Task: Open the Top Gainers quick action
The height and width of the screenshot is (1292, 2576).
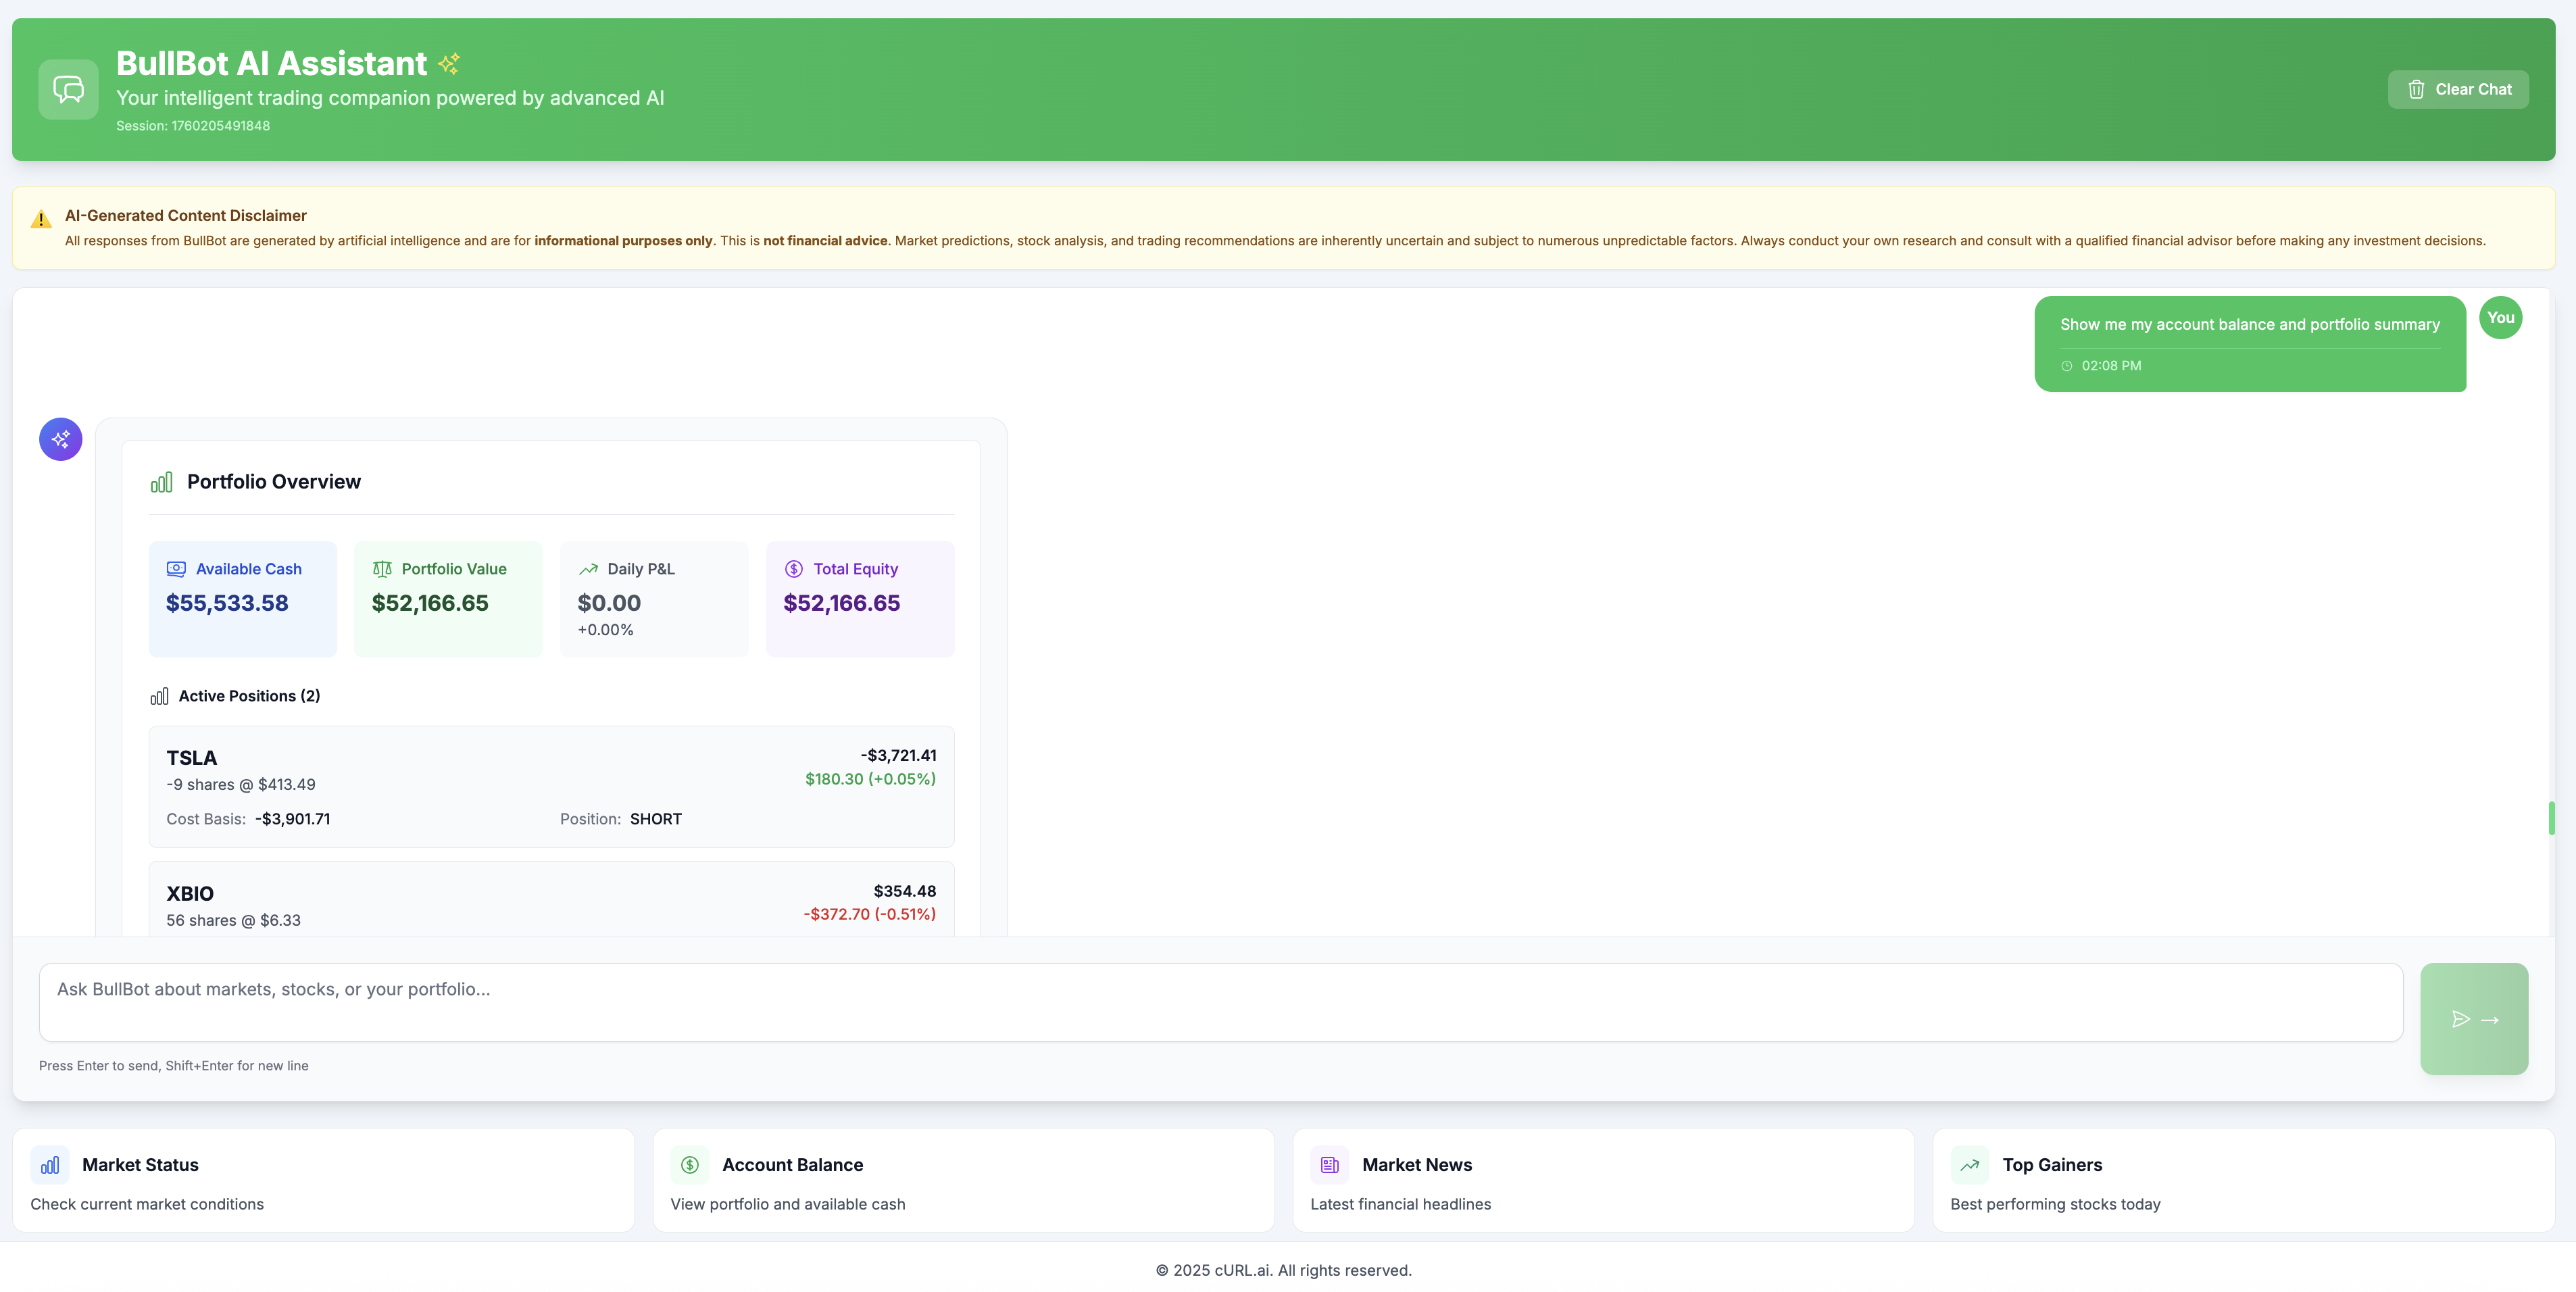Action: (2243, 1181)
